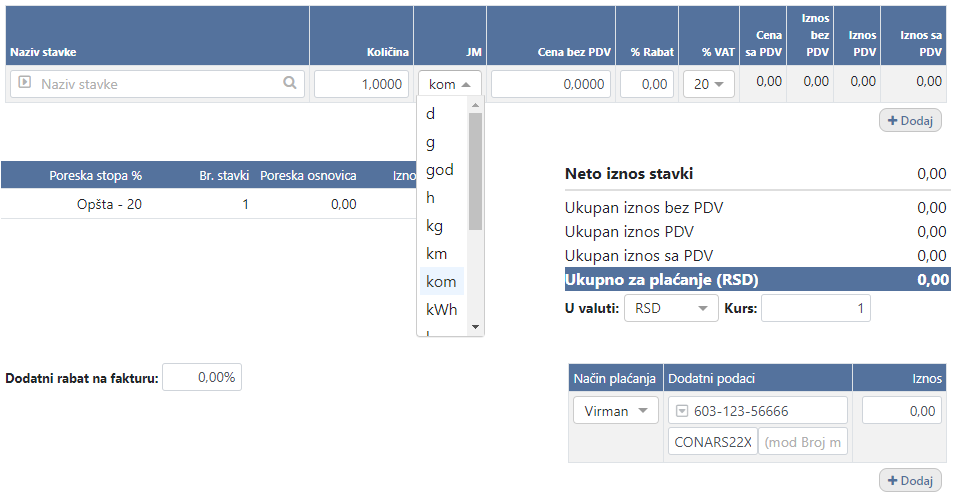954x496 pixels.
Task: Click the Dodatni podaci header
Action: 757,378
